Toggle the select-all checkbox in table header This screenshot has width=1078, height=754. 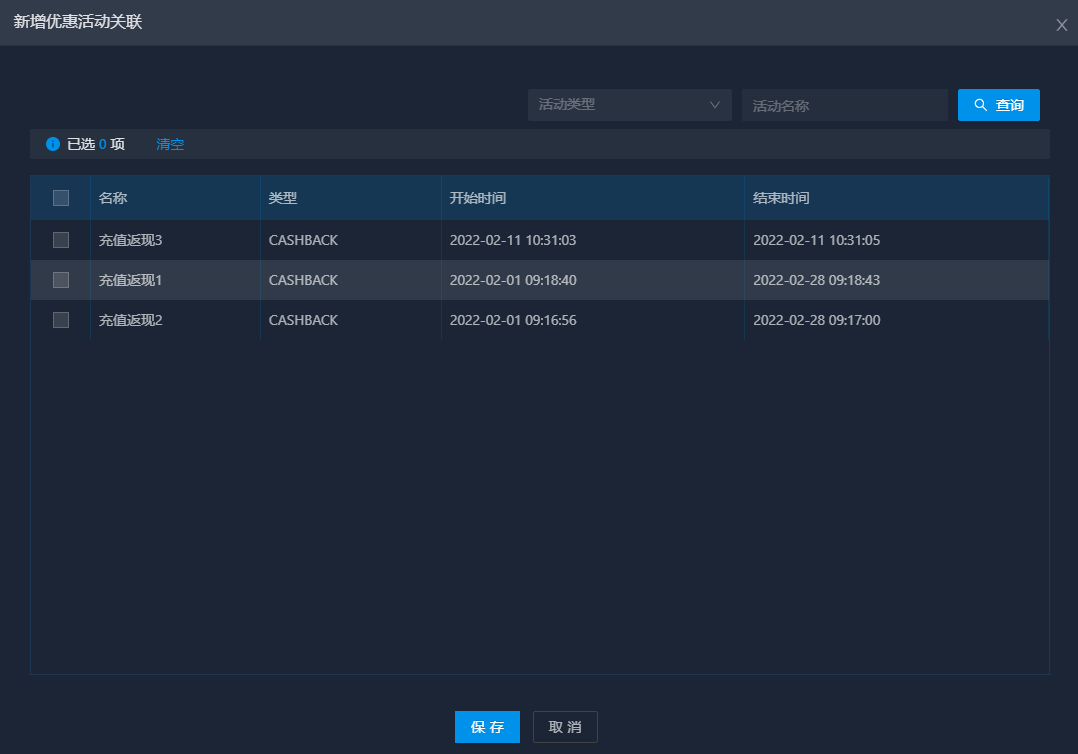(x=61, y=198)
